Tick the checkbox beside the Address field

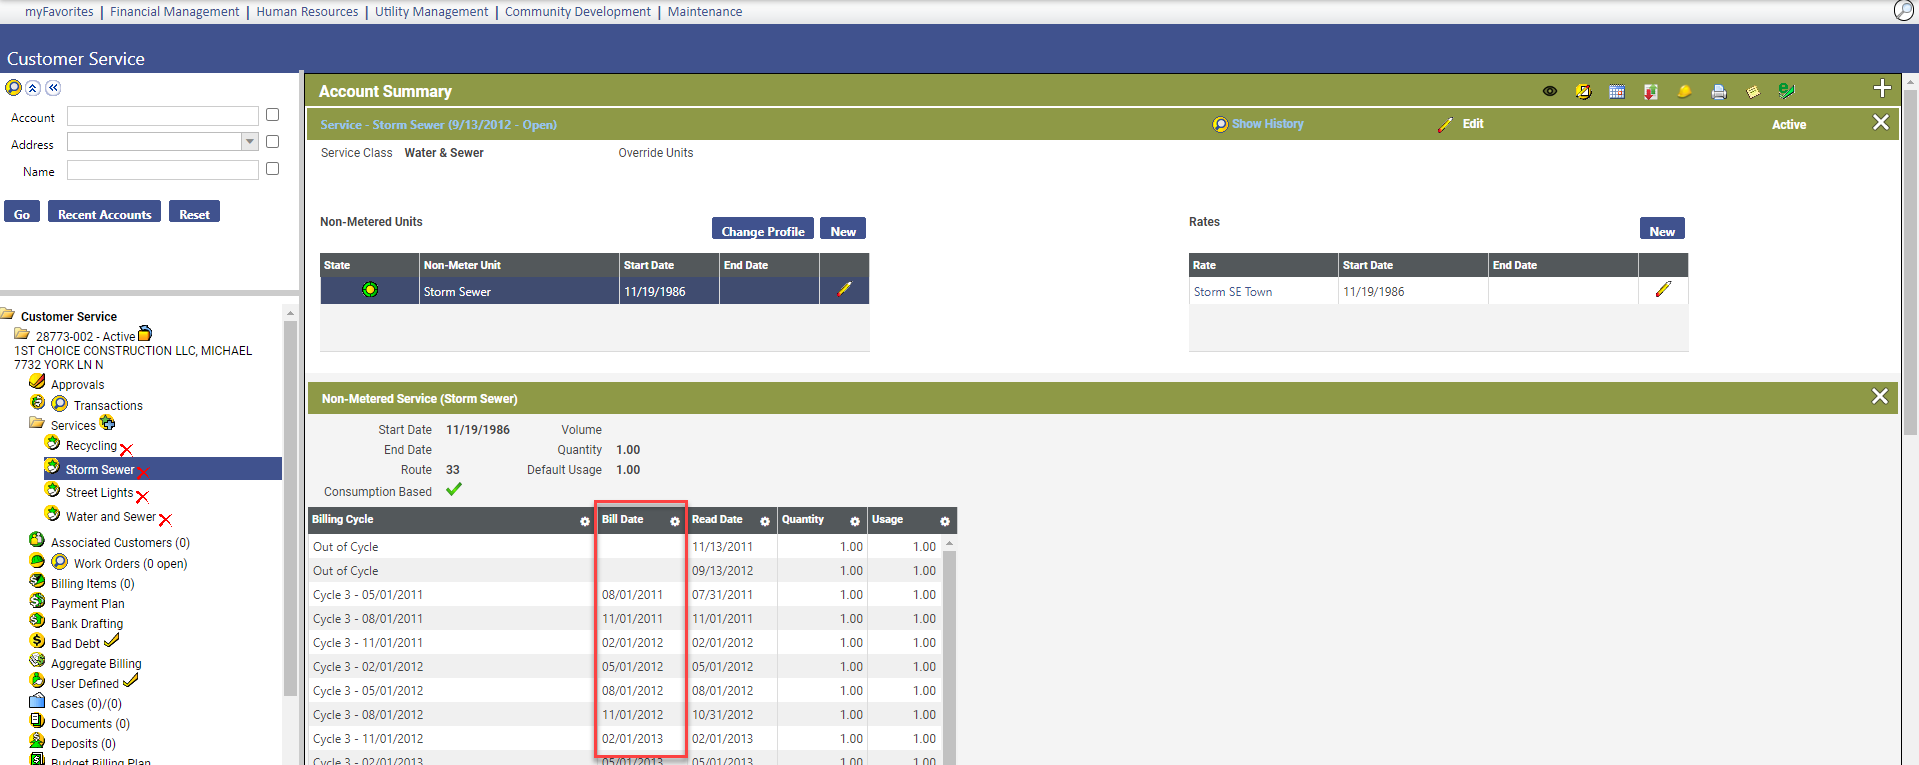pos(272,142)
